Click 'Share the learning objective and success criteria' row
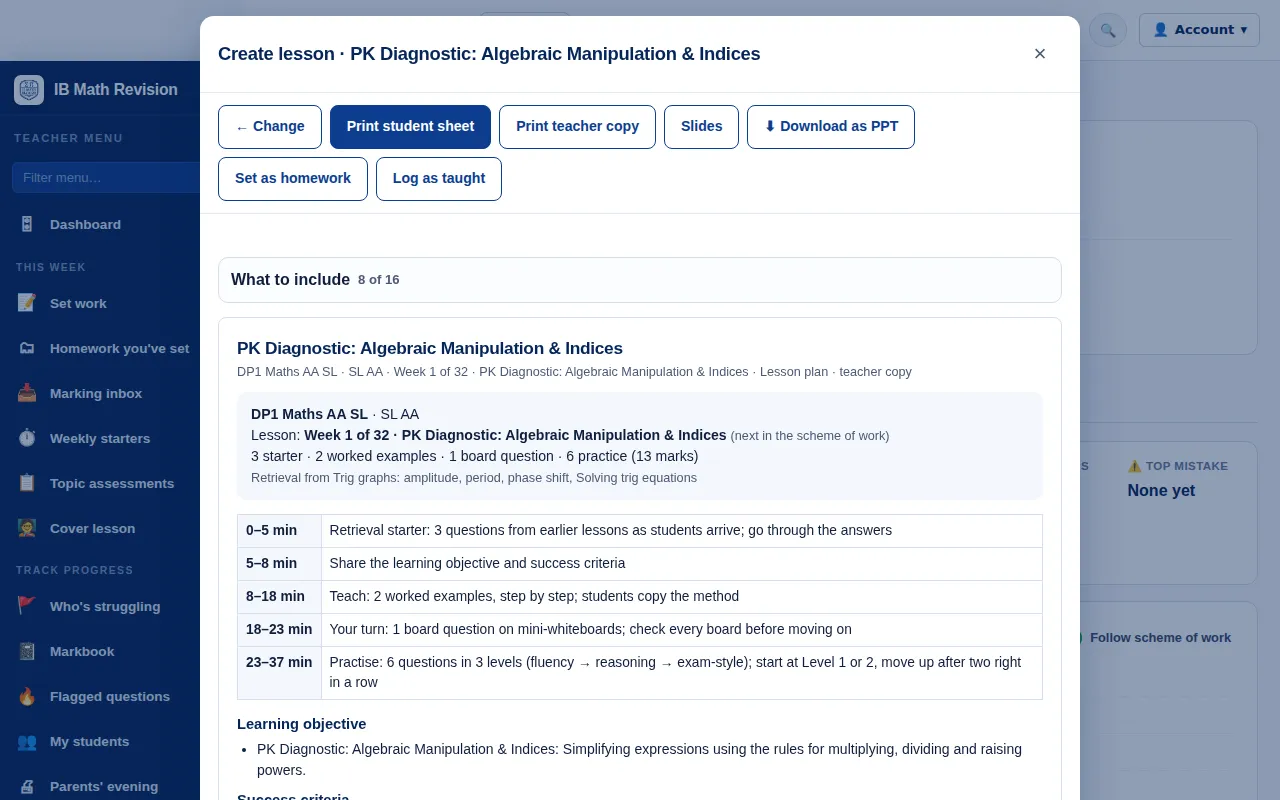Viewport: 1280px width, 800px height. tap(640, 564)
